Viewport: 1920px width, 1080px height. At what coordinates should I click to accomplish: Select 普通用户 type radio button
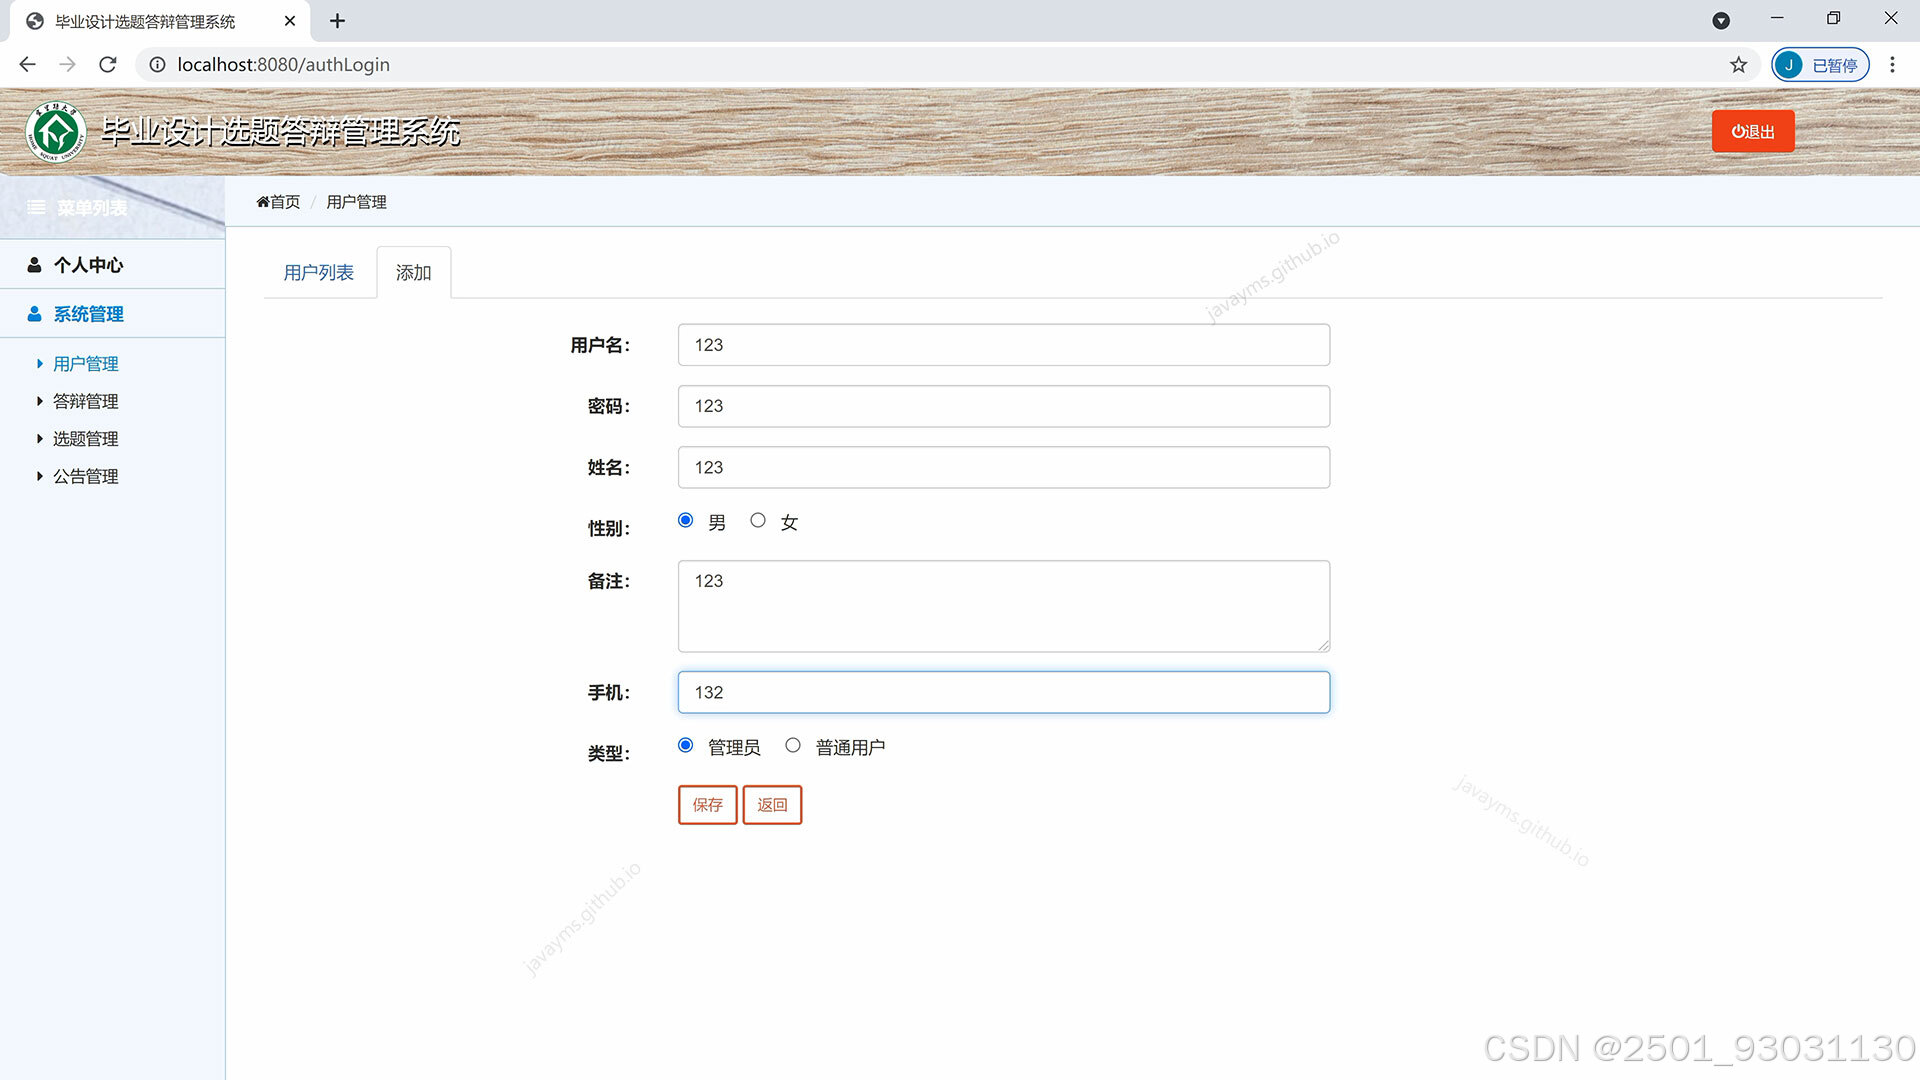(793, 745)
